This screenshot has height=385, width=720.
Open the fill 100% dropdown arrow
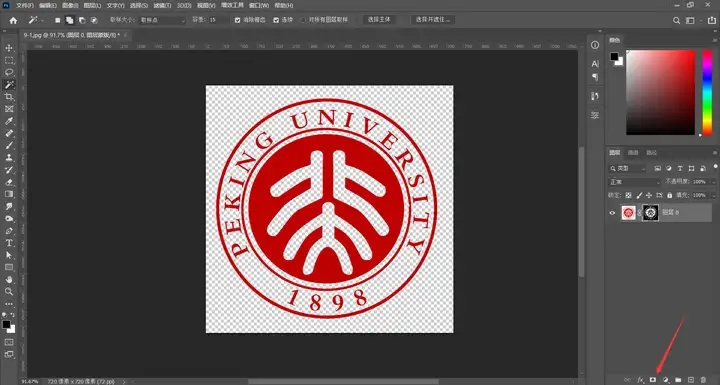713,195
